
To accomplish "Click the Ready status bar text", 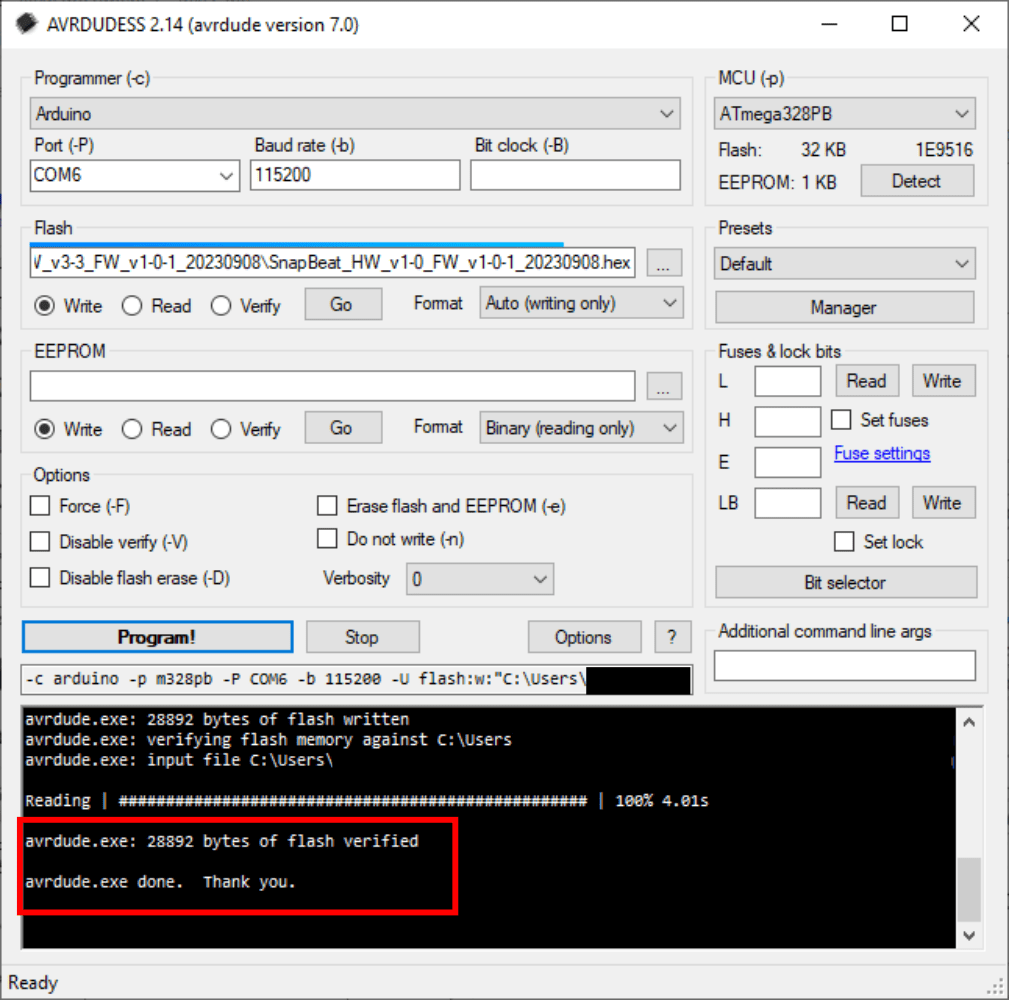I will point(33,983).
